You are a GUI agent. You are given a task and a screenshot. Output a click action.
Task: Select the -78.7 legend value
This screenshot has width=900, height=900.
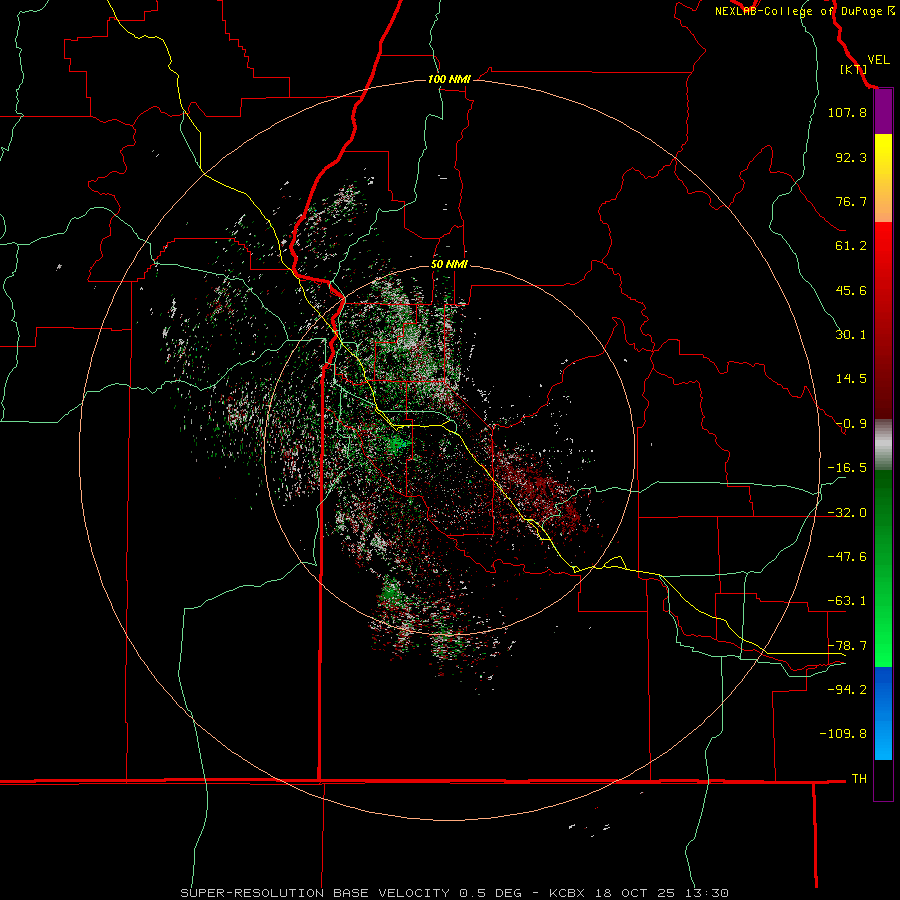coord(847,646)
